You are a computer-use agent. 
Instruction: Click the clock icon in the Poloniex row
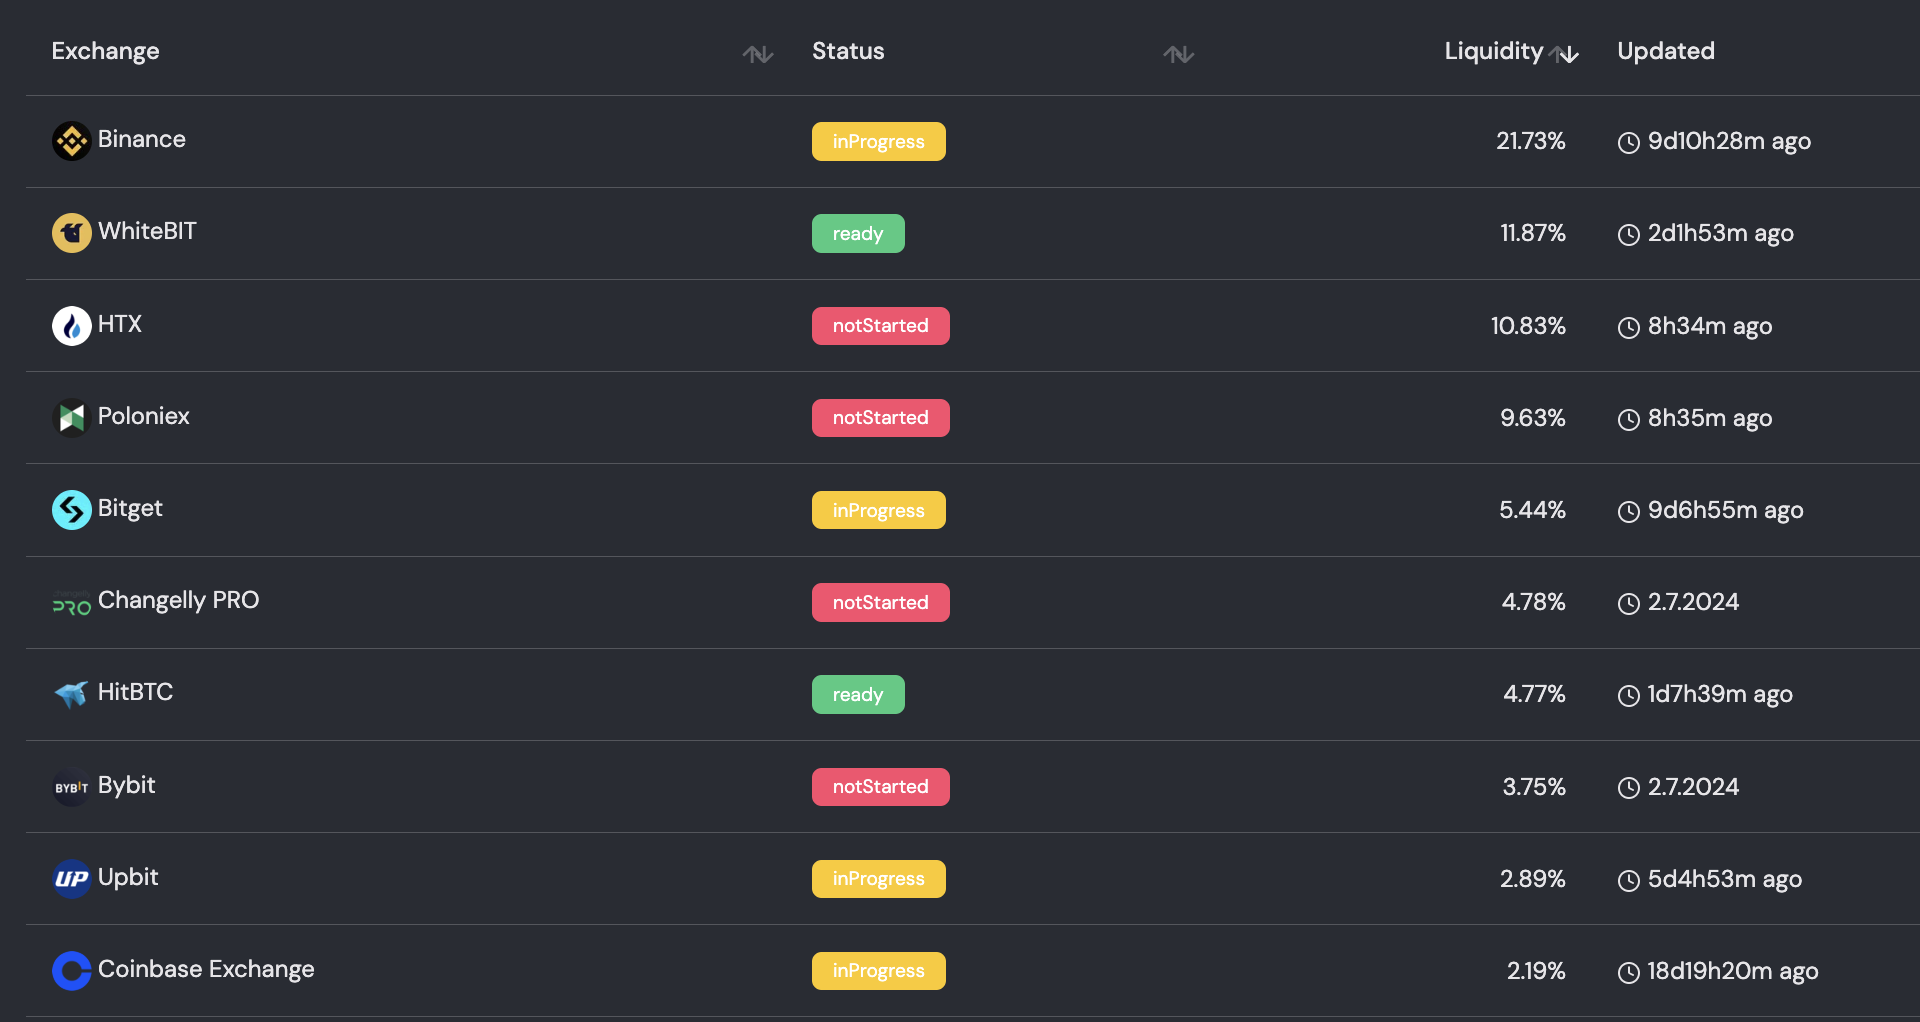[x=1629, y=420]
